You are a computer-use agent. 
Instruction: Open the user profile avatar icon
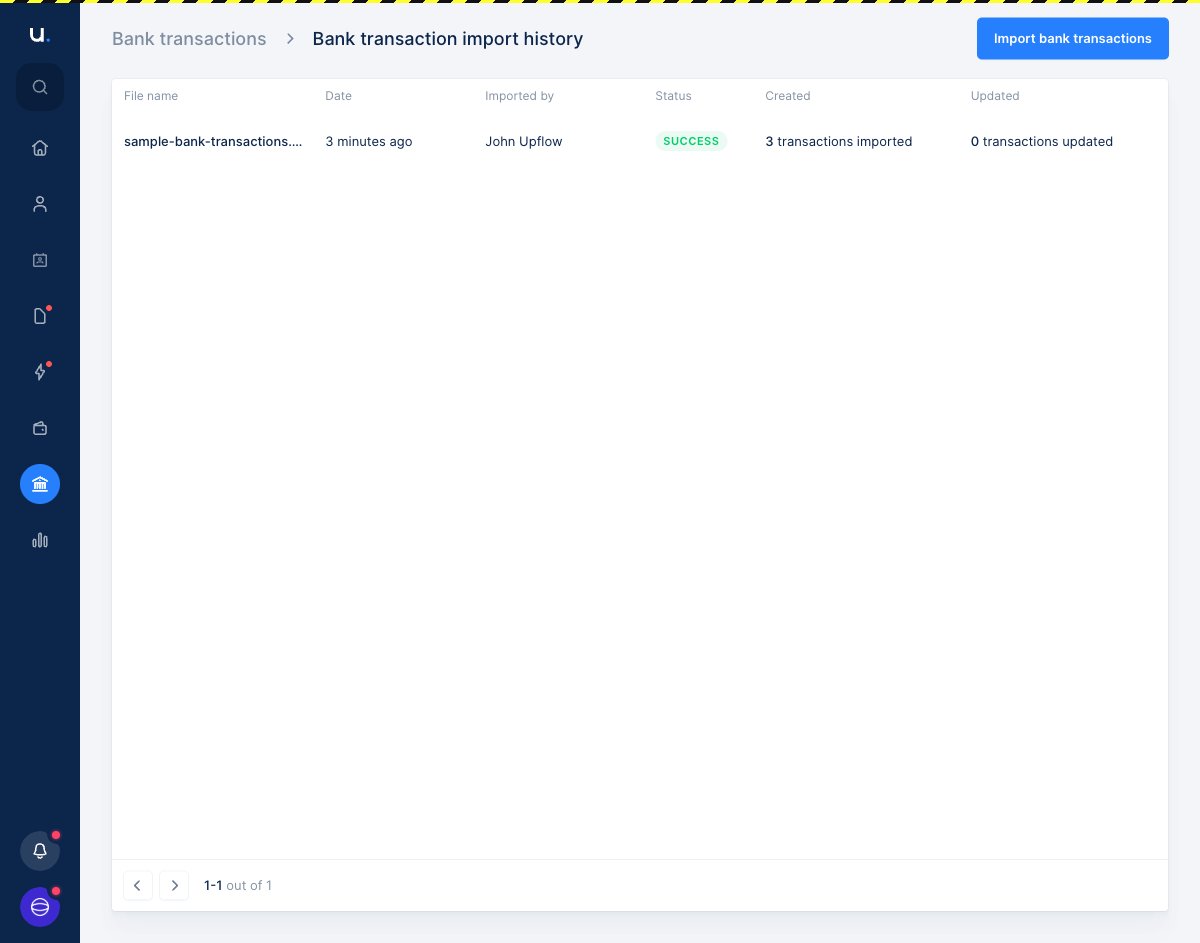click(x=40, y=907)
